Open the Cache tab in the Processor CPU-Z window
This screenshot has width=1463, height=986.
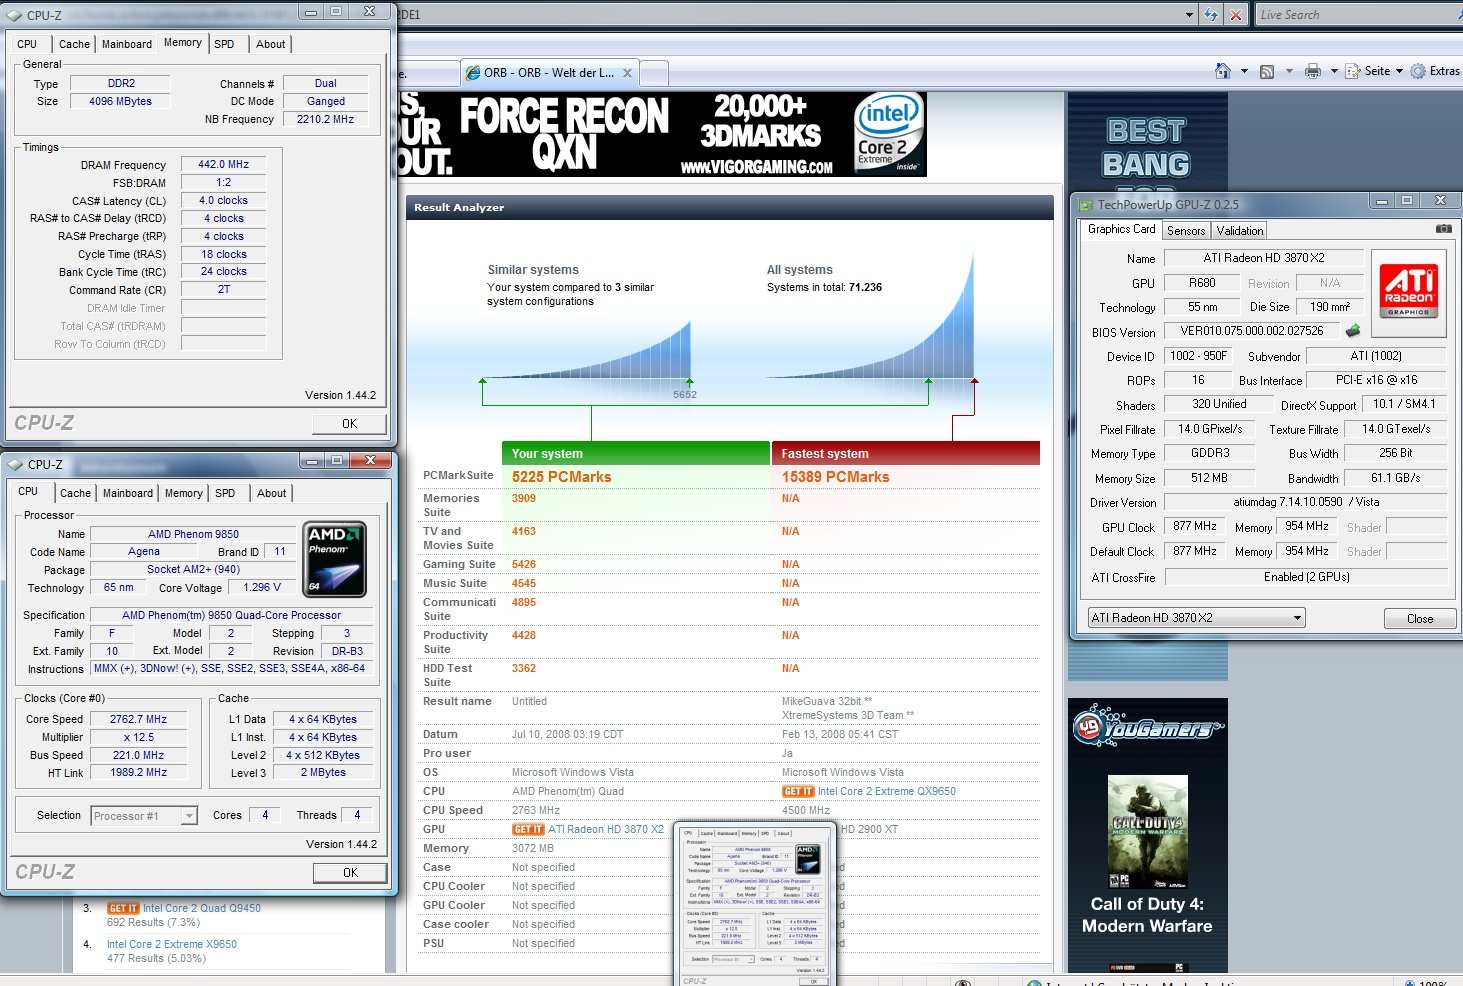75,493
